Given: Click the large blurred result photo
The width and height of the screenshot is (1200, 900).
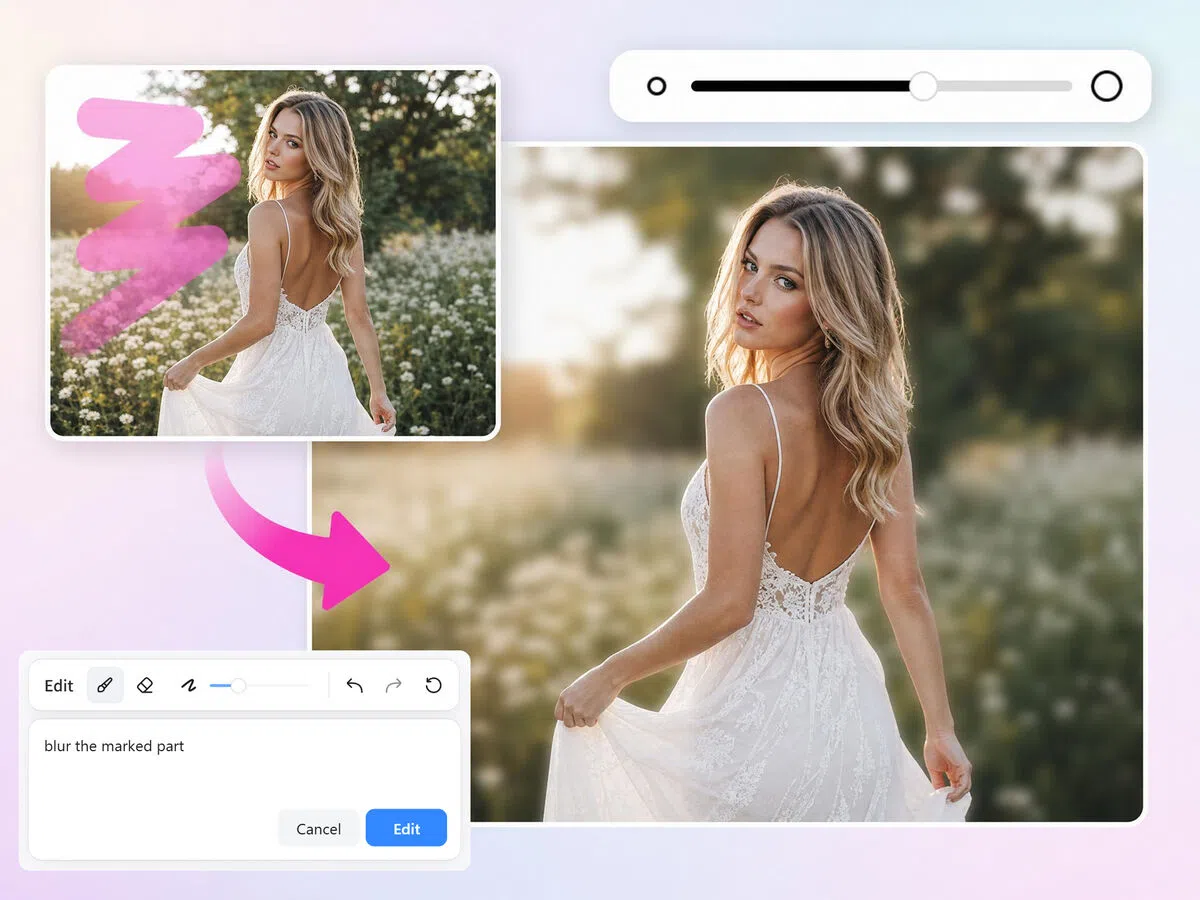Looking at the screenshot, I should click(727, 484).
